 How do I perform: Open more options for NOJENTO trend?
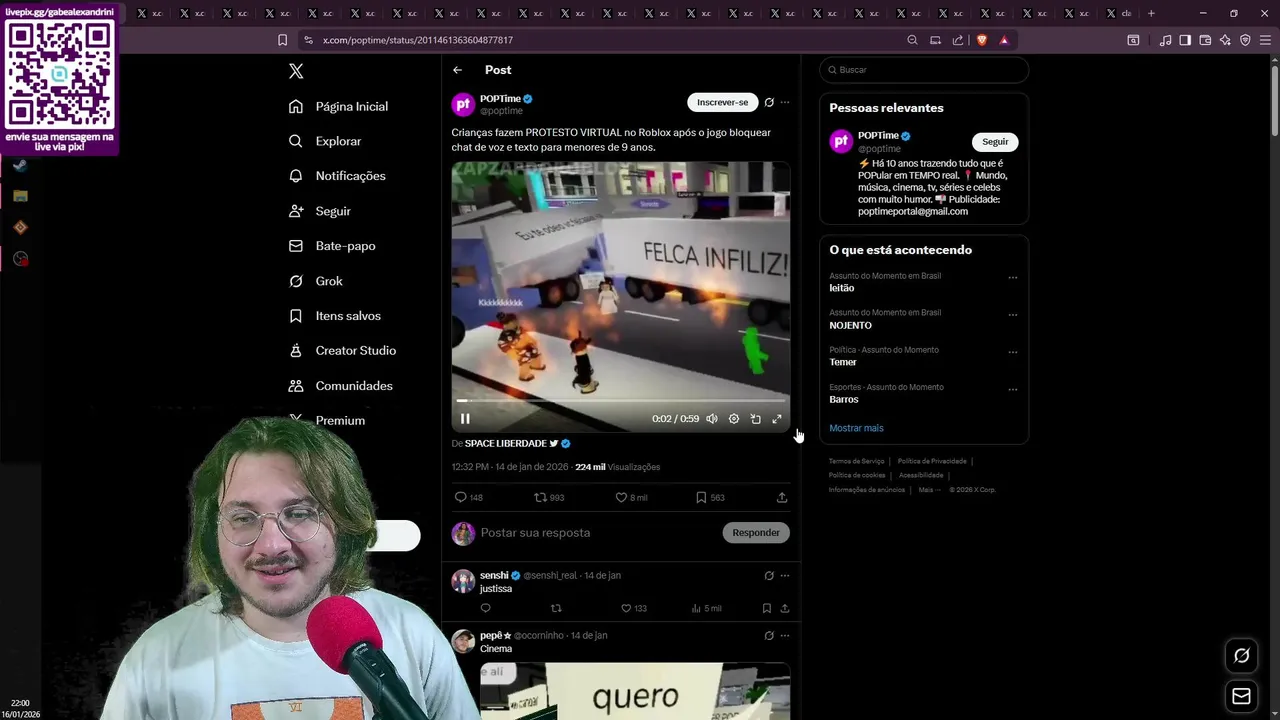click(x=1013, y=315)
